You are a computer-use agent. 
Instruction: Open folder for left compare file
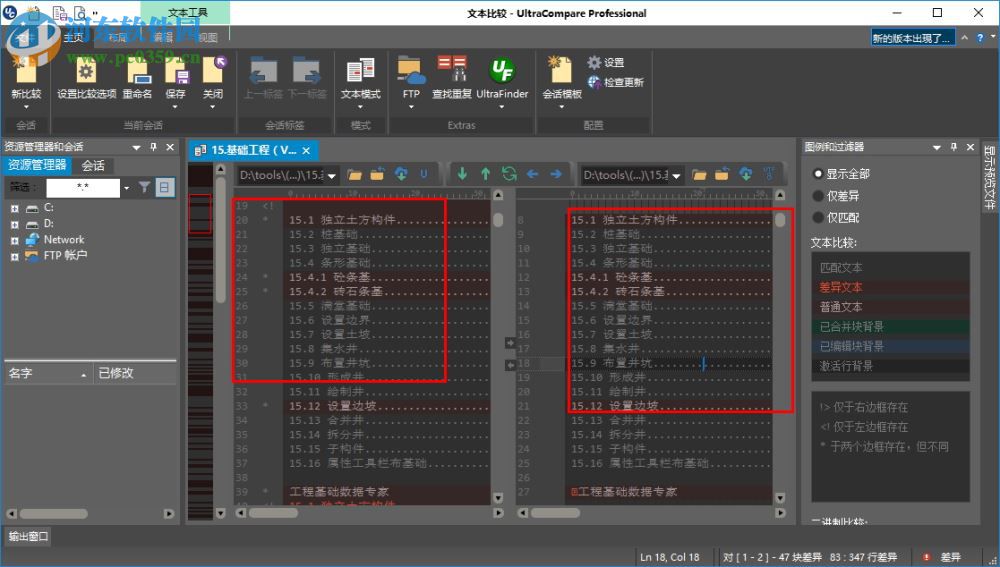355,174
